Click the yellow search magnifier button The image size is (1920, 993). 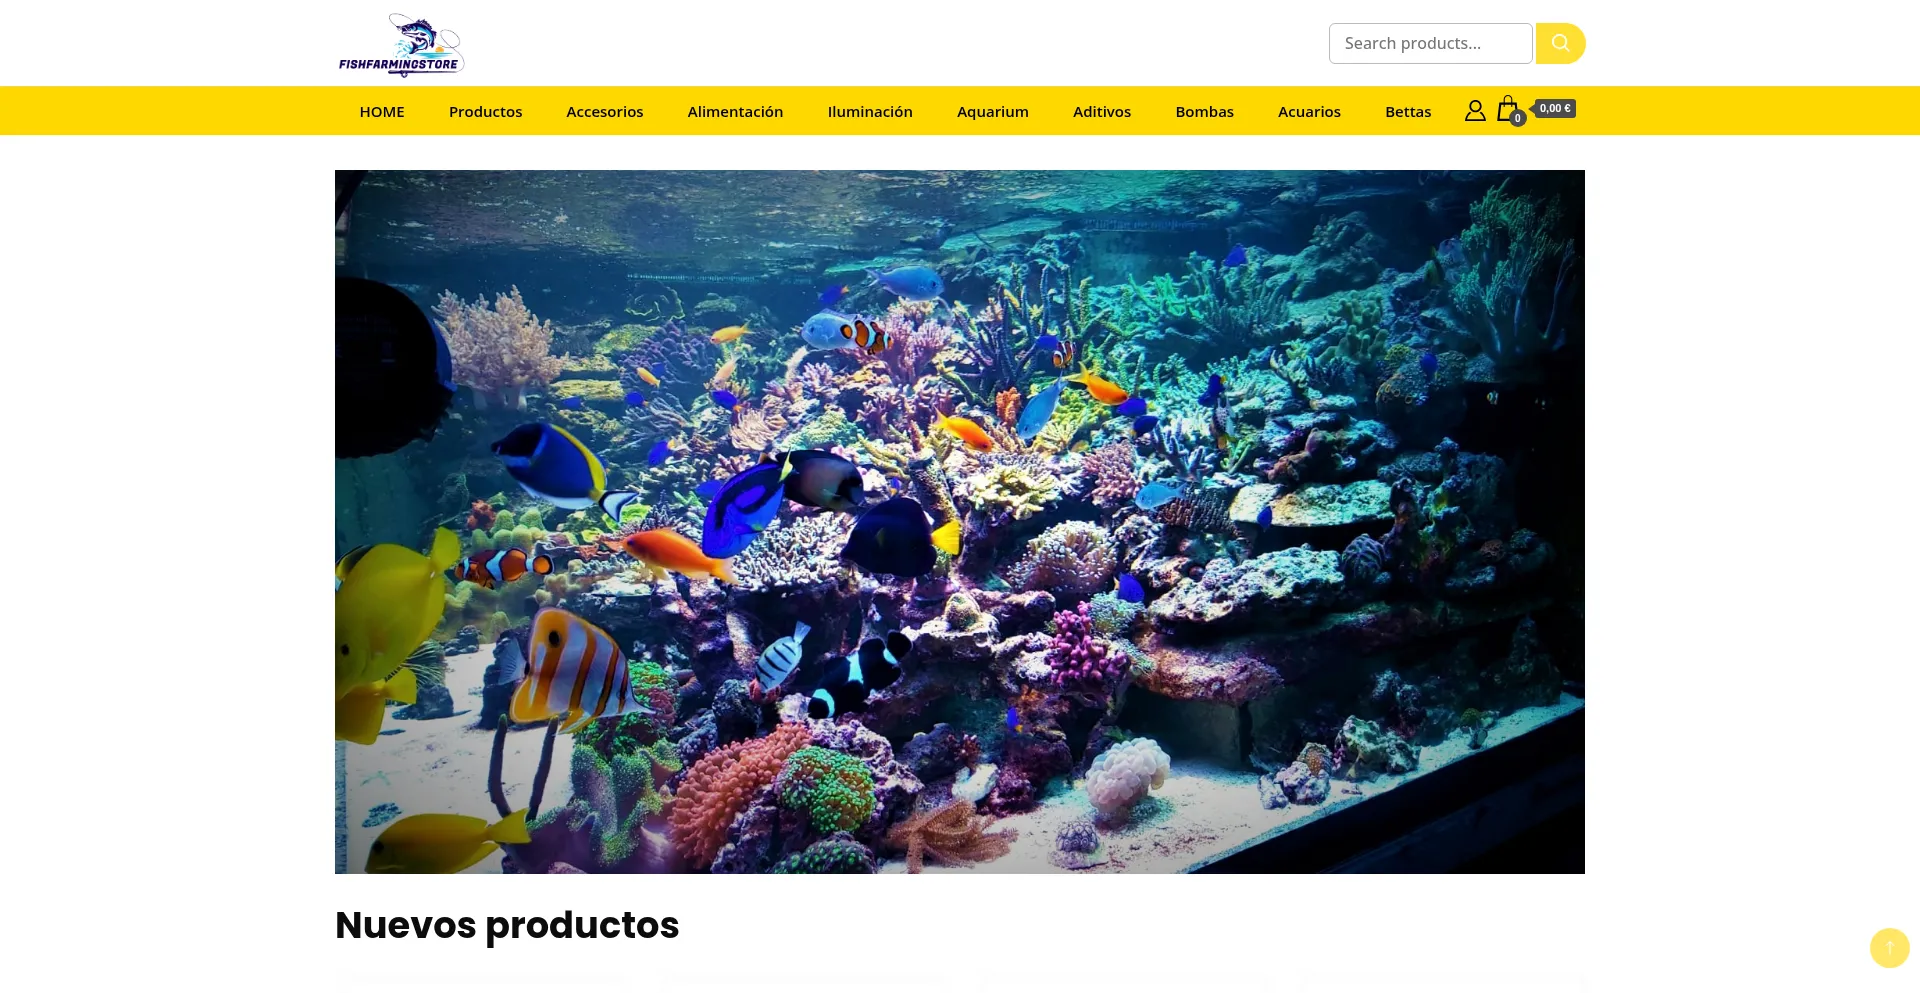coord(1560,43)
